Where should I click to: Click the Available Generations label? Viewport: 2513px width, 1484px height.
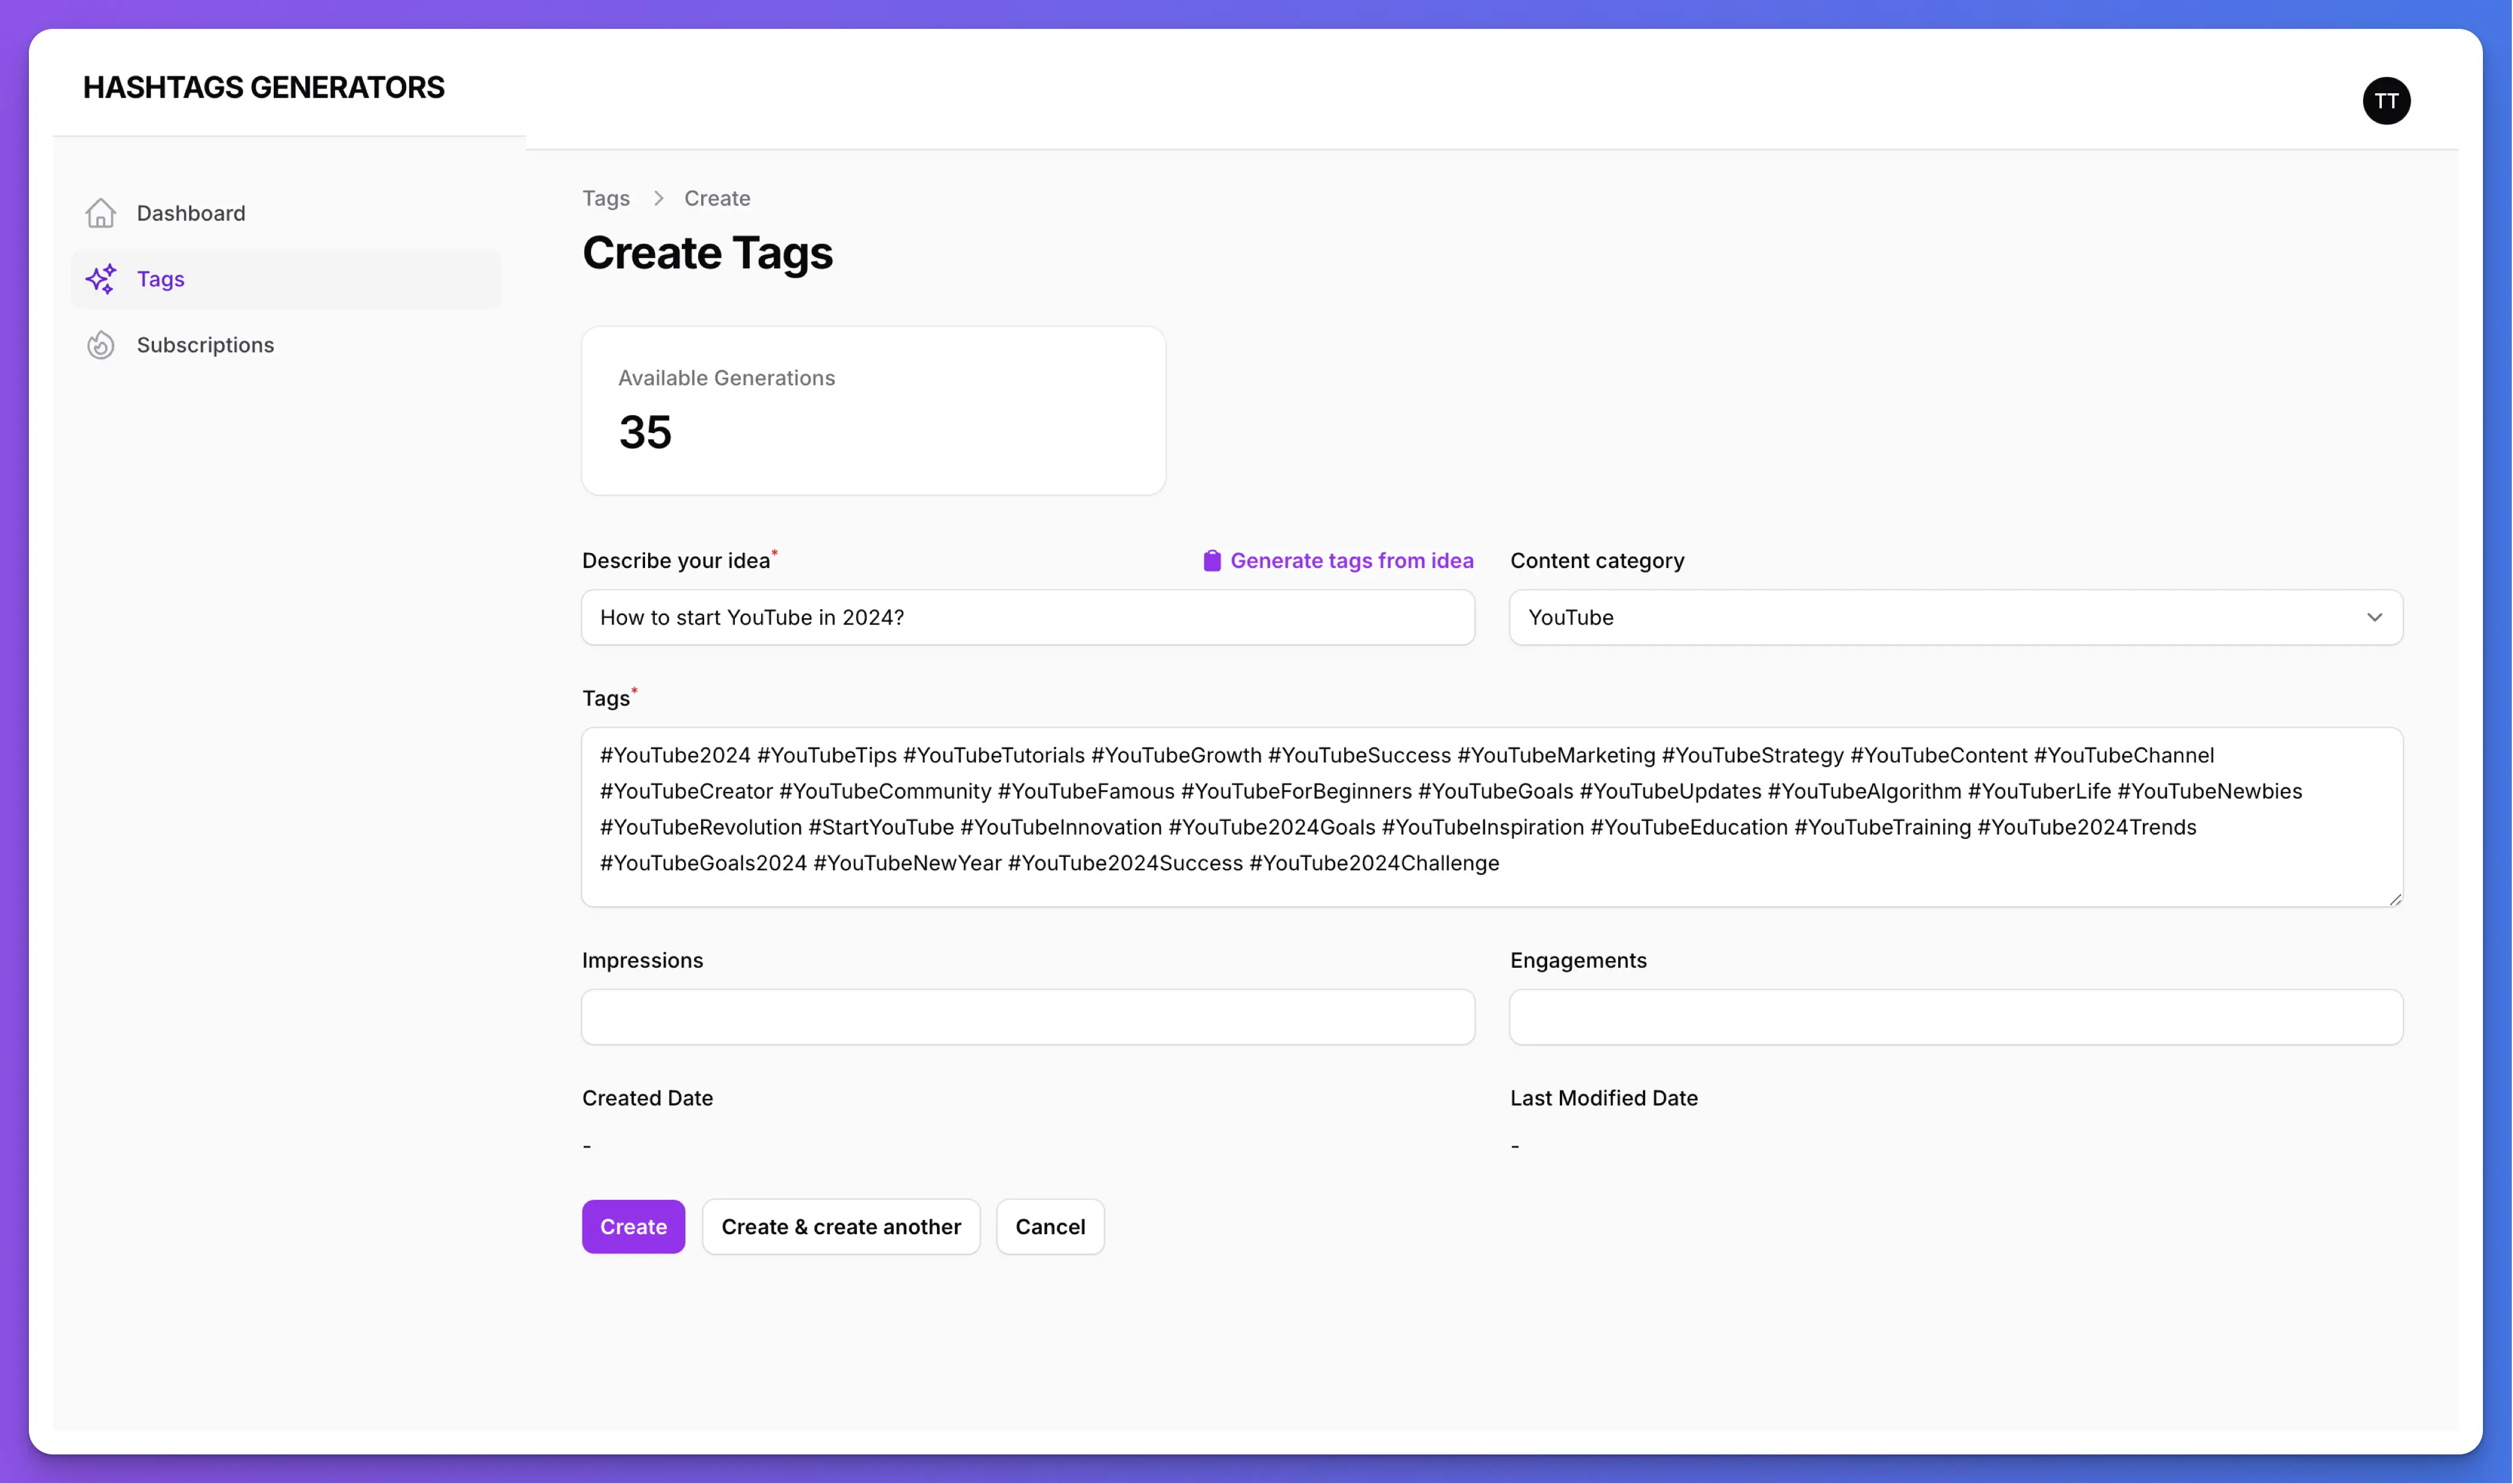[x=726, y=378]
